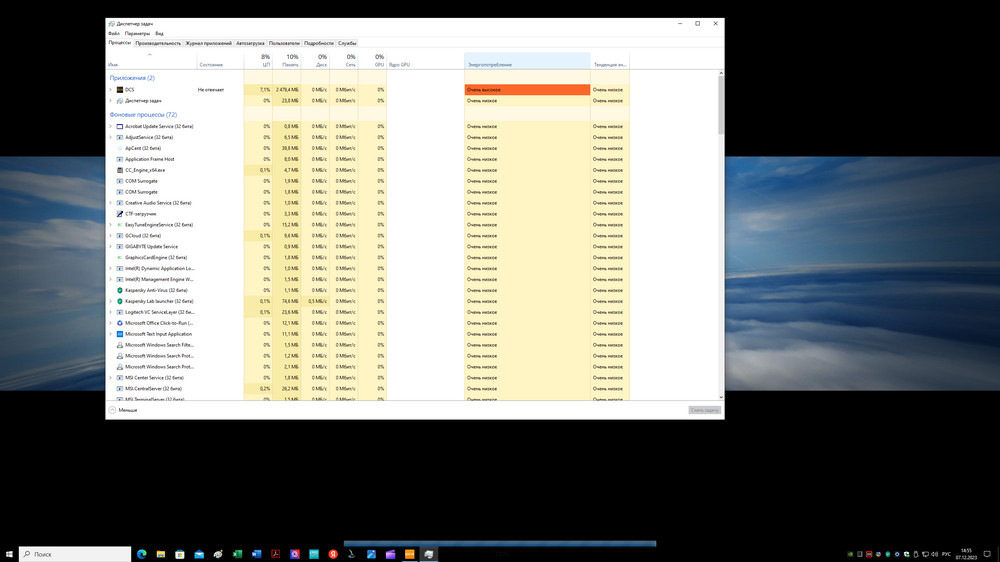Click Меньше to collapse details
Screen dimensions: 1000x562
pos(123,410)
